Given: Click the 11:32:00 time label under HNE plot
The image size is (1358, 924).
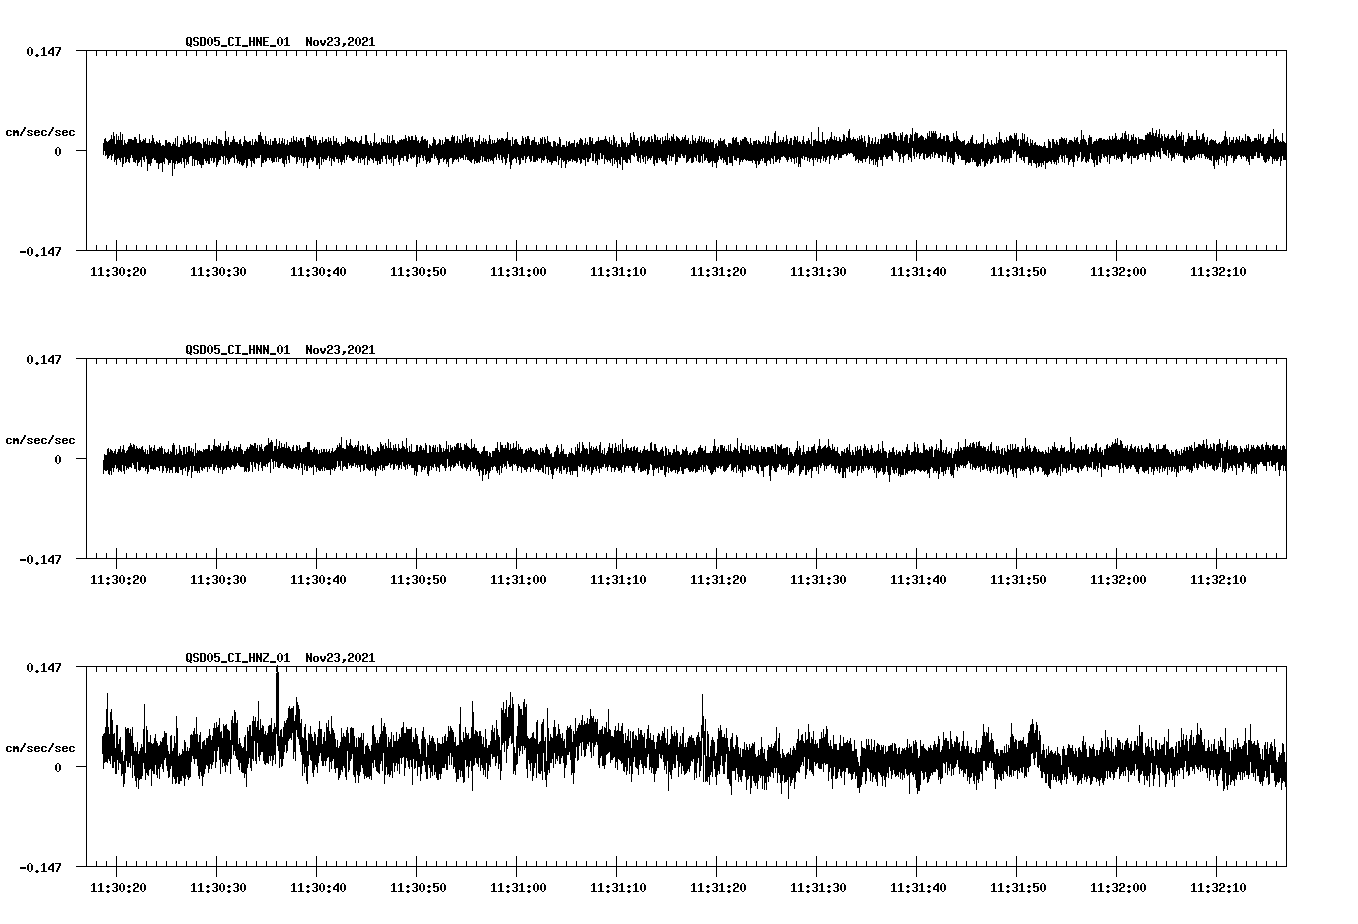Looking at the screenshot, I should pos(1118,272).
